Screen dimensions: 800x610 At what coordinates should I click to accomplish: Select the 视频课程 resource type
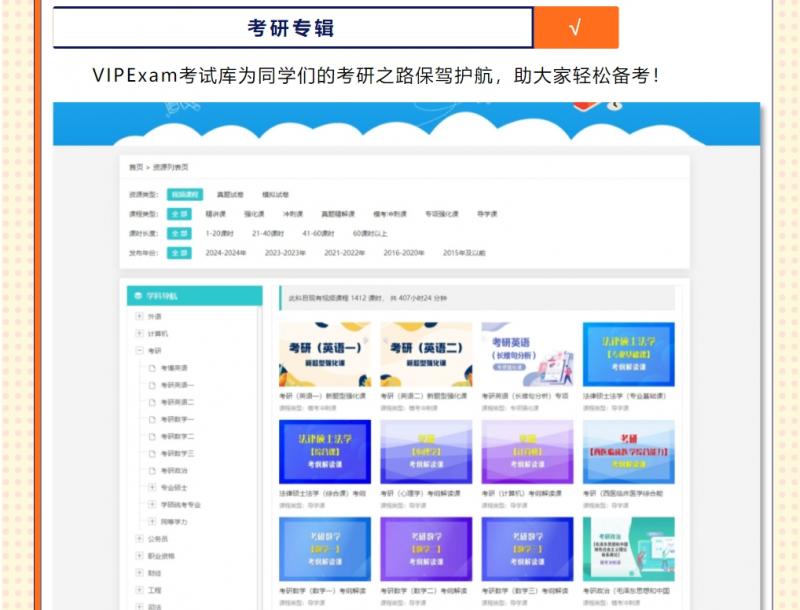[x=185, y=194]
